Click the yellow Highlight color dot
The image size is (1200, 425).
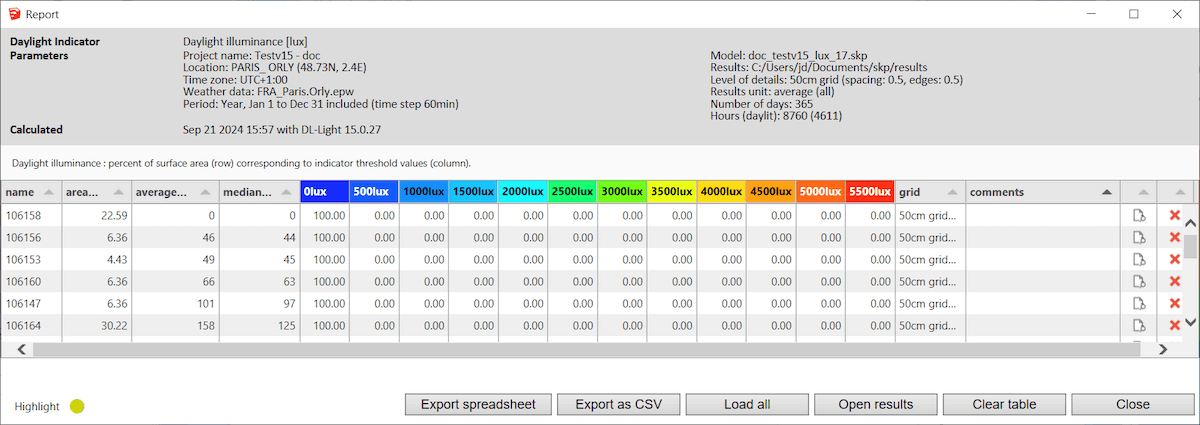[77, 406]
